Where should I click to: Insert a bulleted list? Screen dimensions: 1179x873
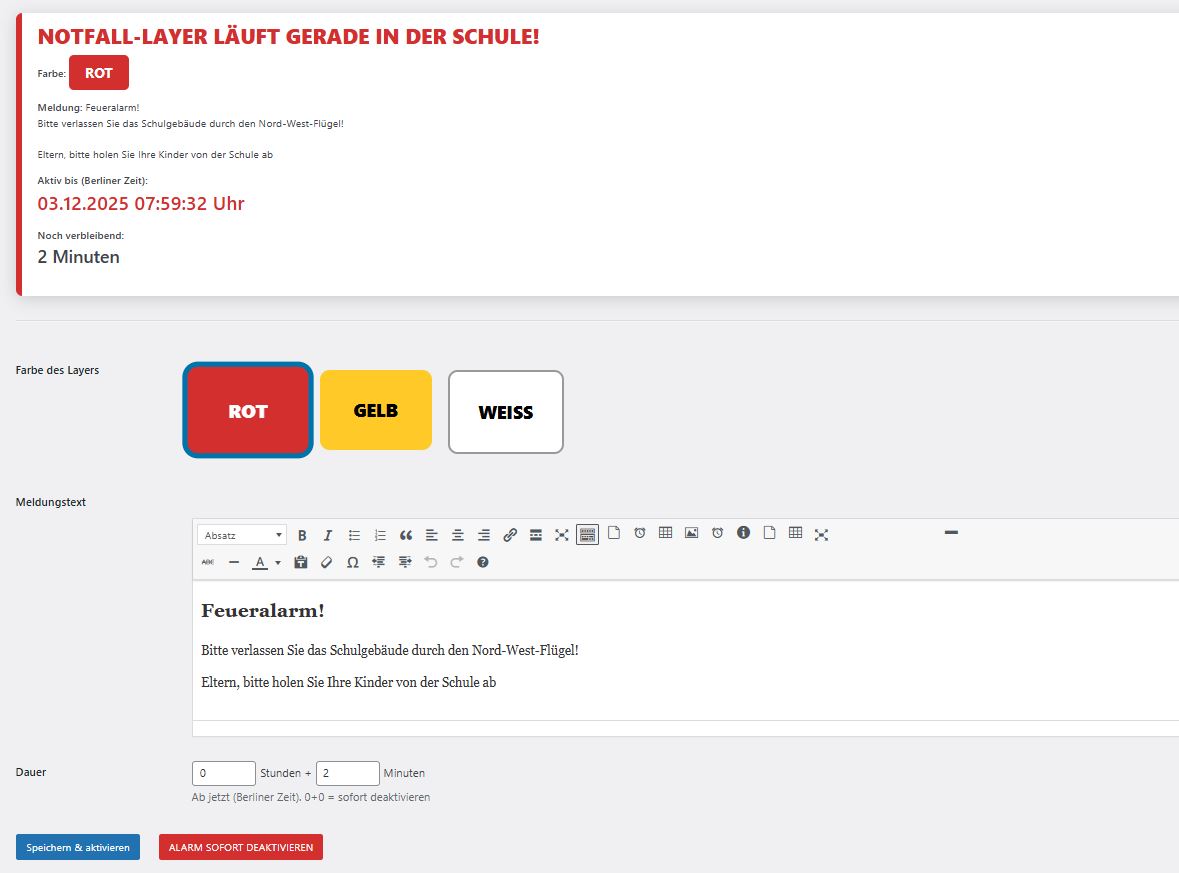pos(354,535)
